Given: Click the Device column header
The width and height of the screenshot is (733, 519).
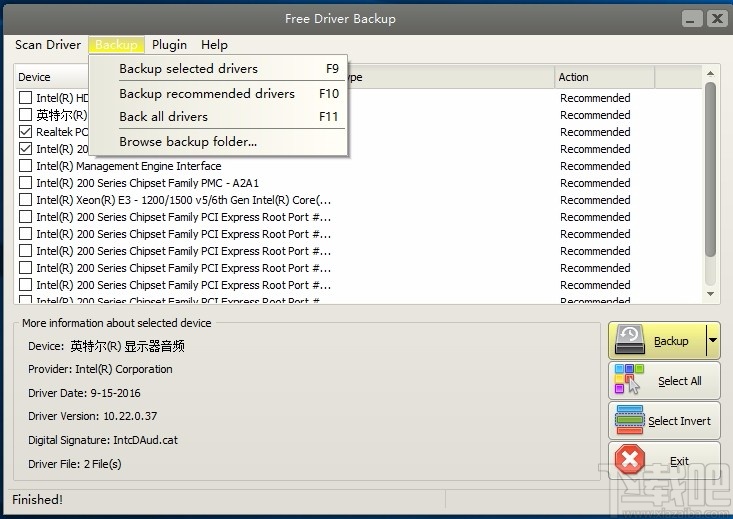Looking at the screenshot, I should pyautogui.click(x=52, y=77).
